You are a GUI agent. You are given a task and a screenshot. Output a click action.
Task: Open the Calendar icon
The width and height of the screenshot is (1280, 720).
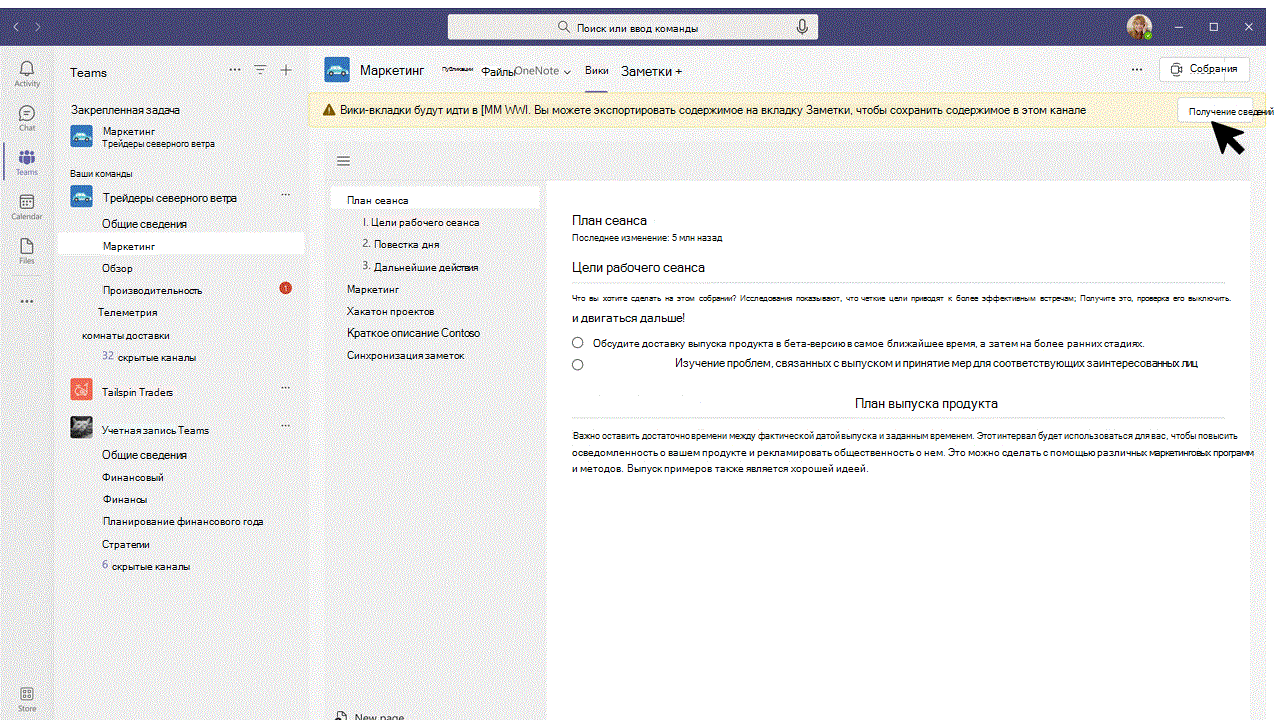click(27, 207)
